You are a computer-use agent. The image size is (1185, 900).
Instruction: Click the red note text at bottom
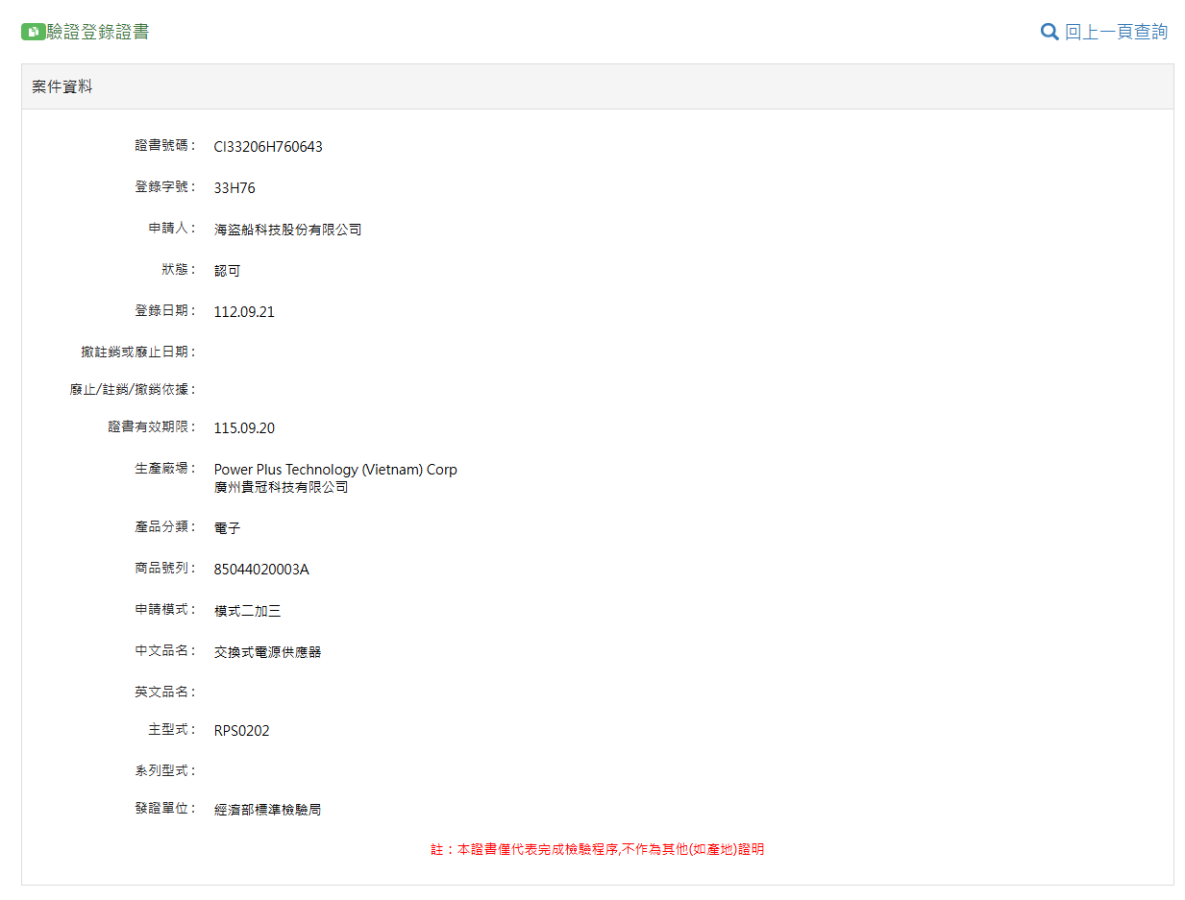(597, 849)
